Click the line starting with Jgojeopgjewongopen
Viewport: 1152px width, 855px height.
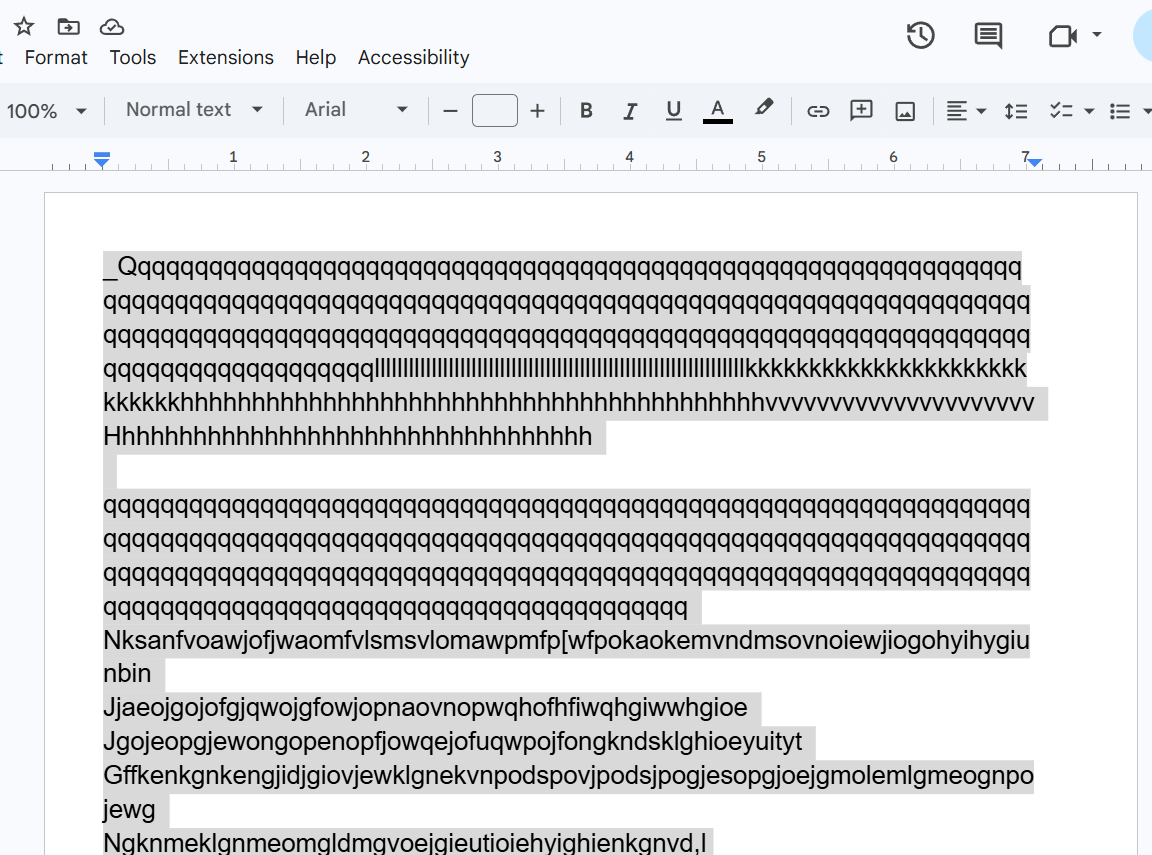click(x=453, y=741)
